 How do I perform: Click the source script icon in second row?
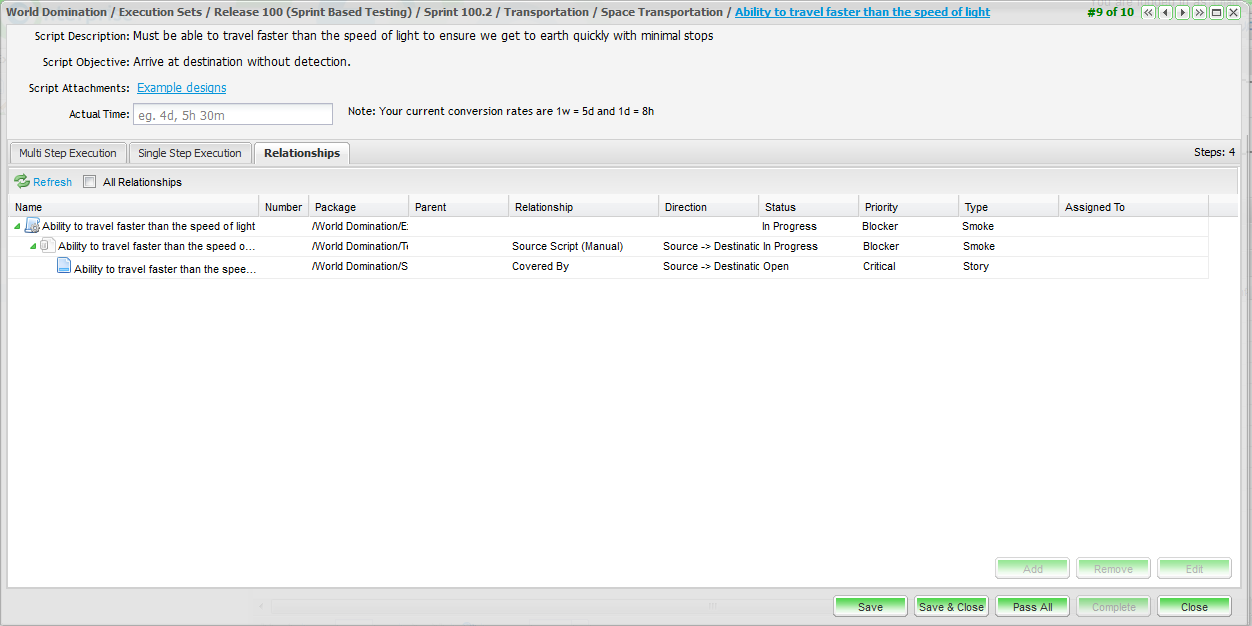coord(47,246)
